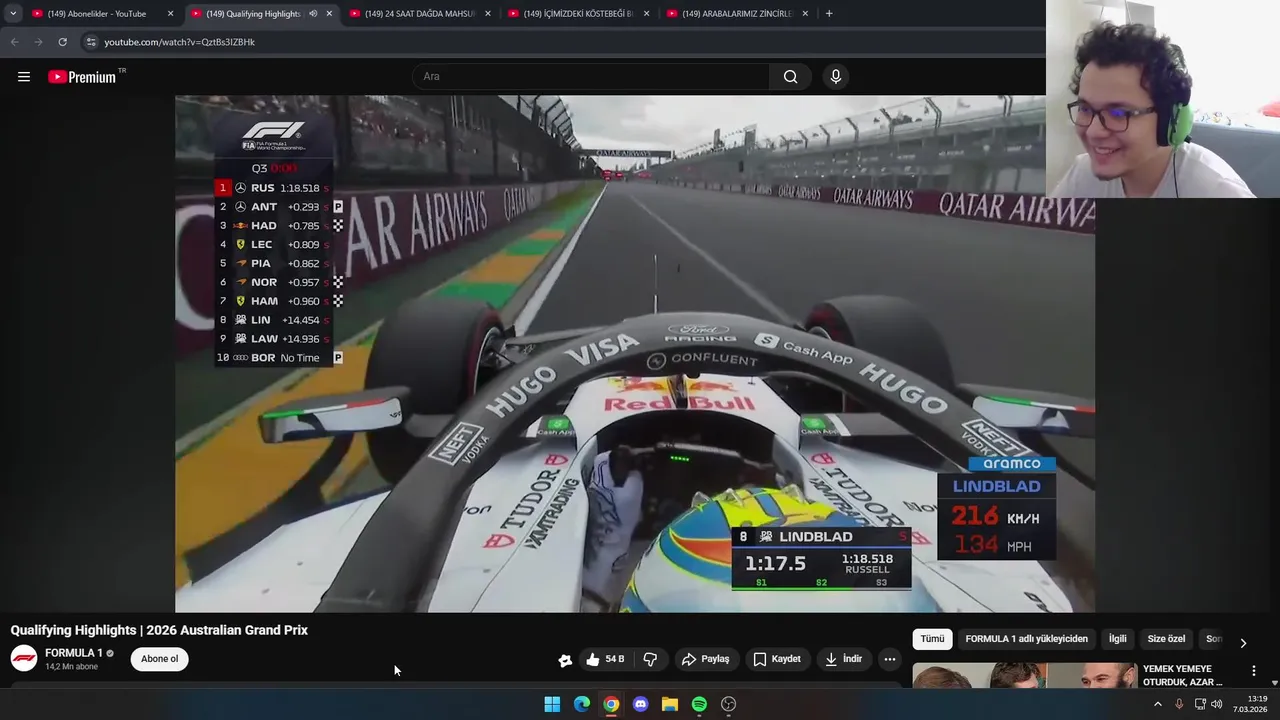Viewport: 1280px width, 720px height.
Task: Share the video with Paylaş
Action: tap(706, 659)
